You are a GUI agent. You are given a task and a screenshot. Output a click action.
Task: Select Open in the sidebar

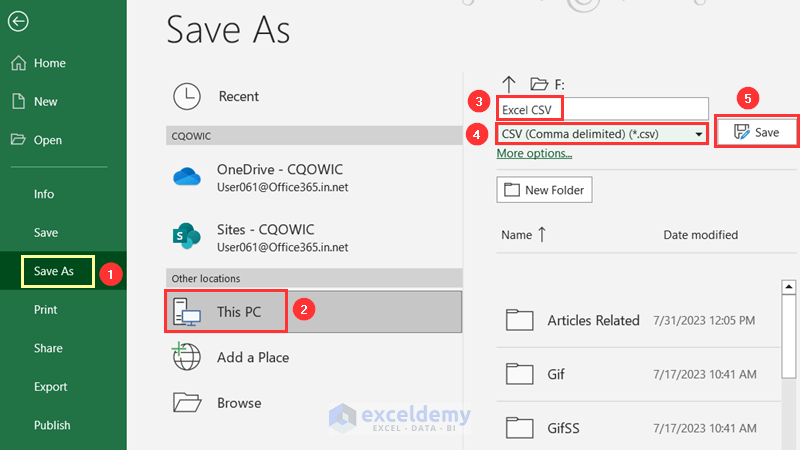(x=47, y=140)
